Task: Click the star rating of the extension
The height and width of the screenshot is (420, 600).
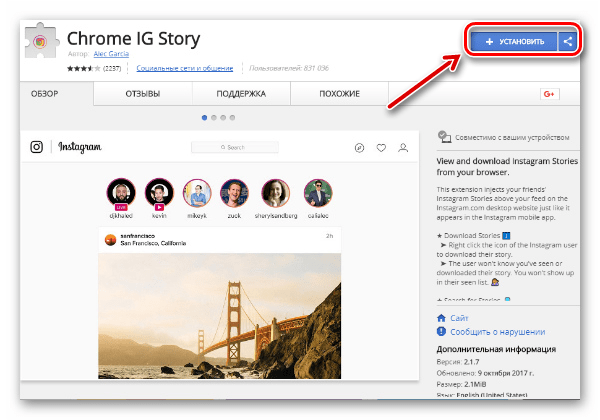Action: (83, 69)
